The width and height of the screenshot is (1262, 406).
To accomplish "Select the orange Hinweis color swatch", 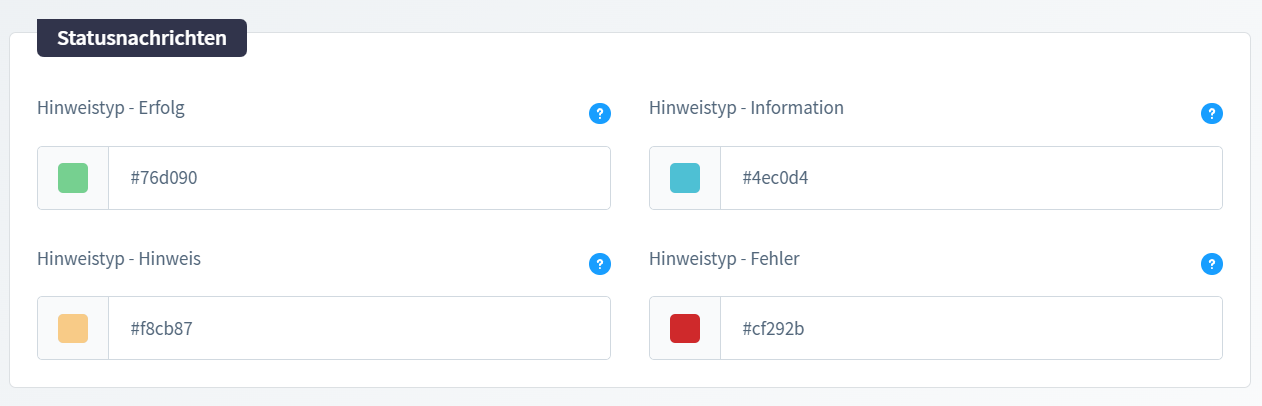I will pos(73,328).
